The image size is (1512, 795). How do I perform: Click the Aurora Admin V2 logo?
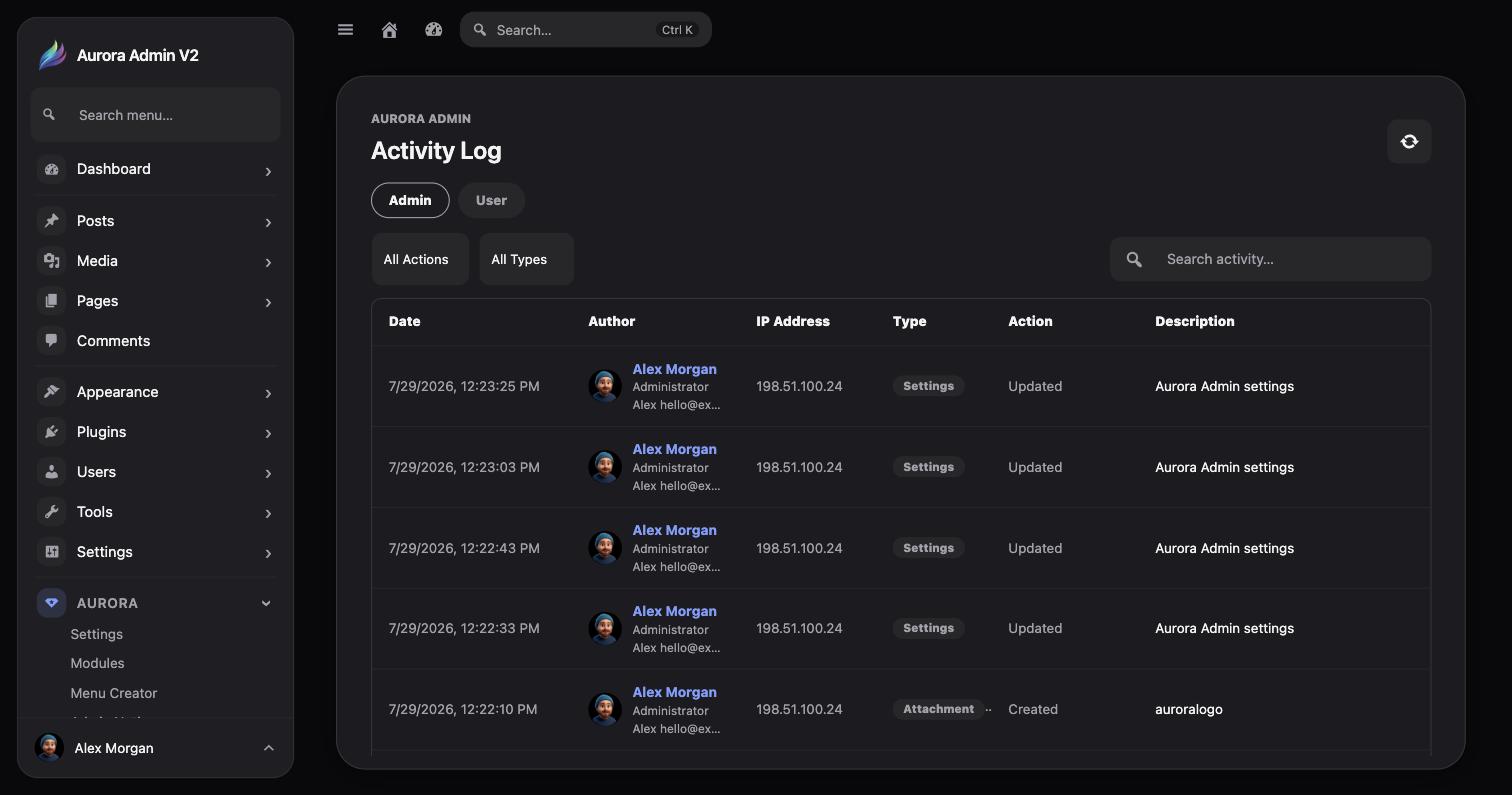pos(52,55)
